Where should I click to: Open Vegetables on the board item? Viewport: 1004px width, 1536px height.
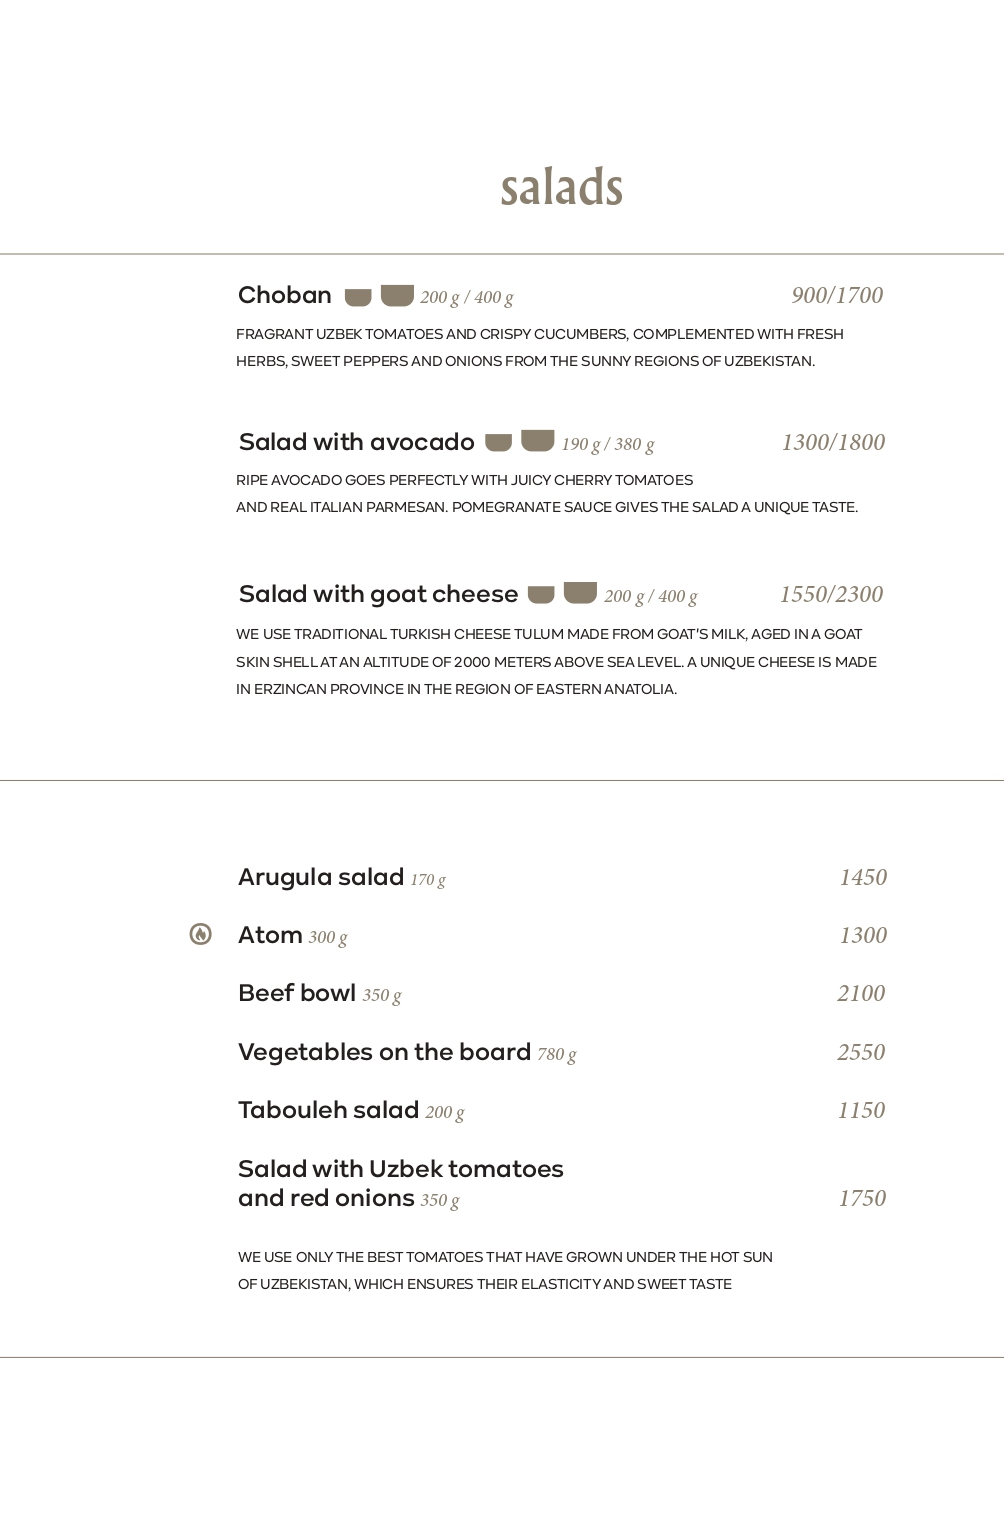[384, 1052]
